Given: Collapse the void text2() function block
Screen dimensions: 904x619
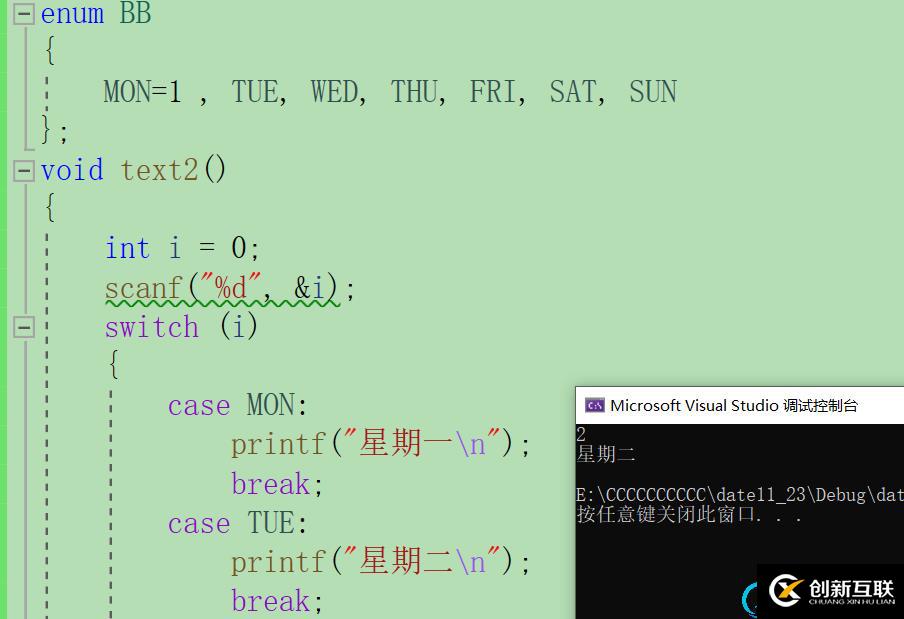Looking at the screenshot, I should (x=24, y=171).
